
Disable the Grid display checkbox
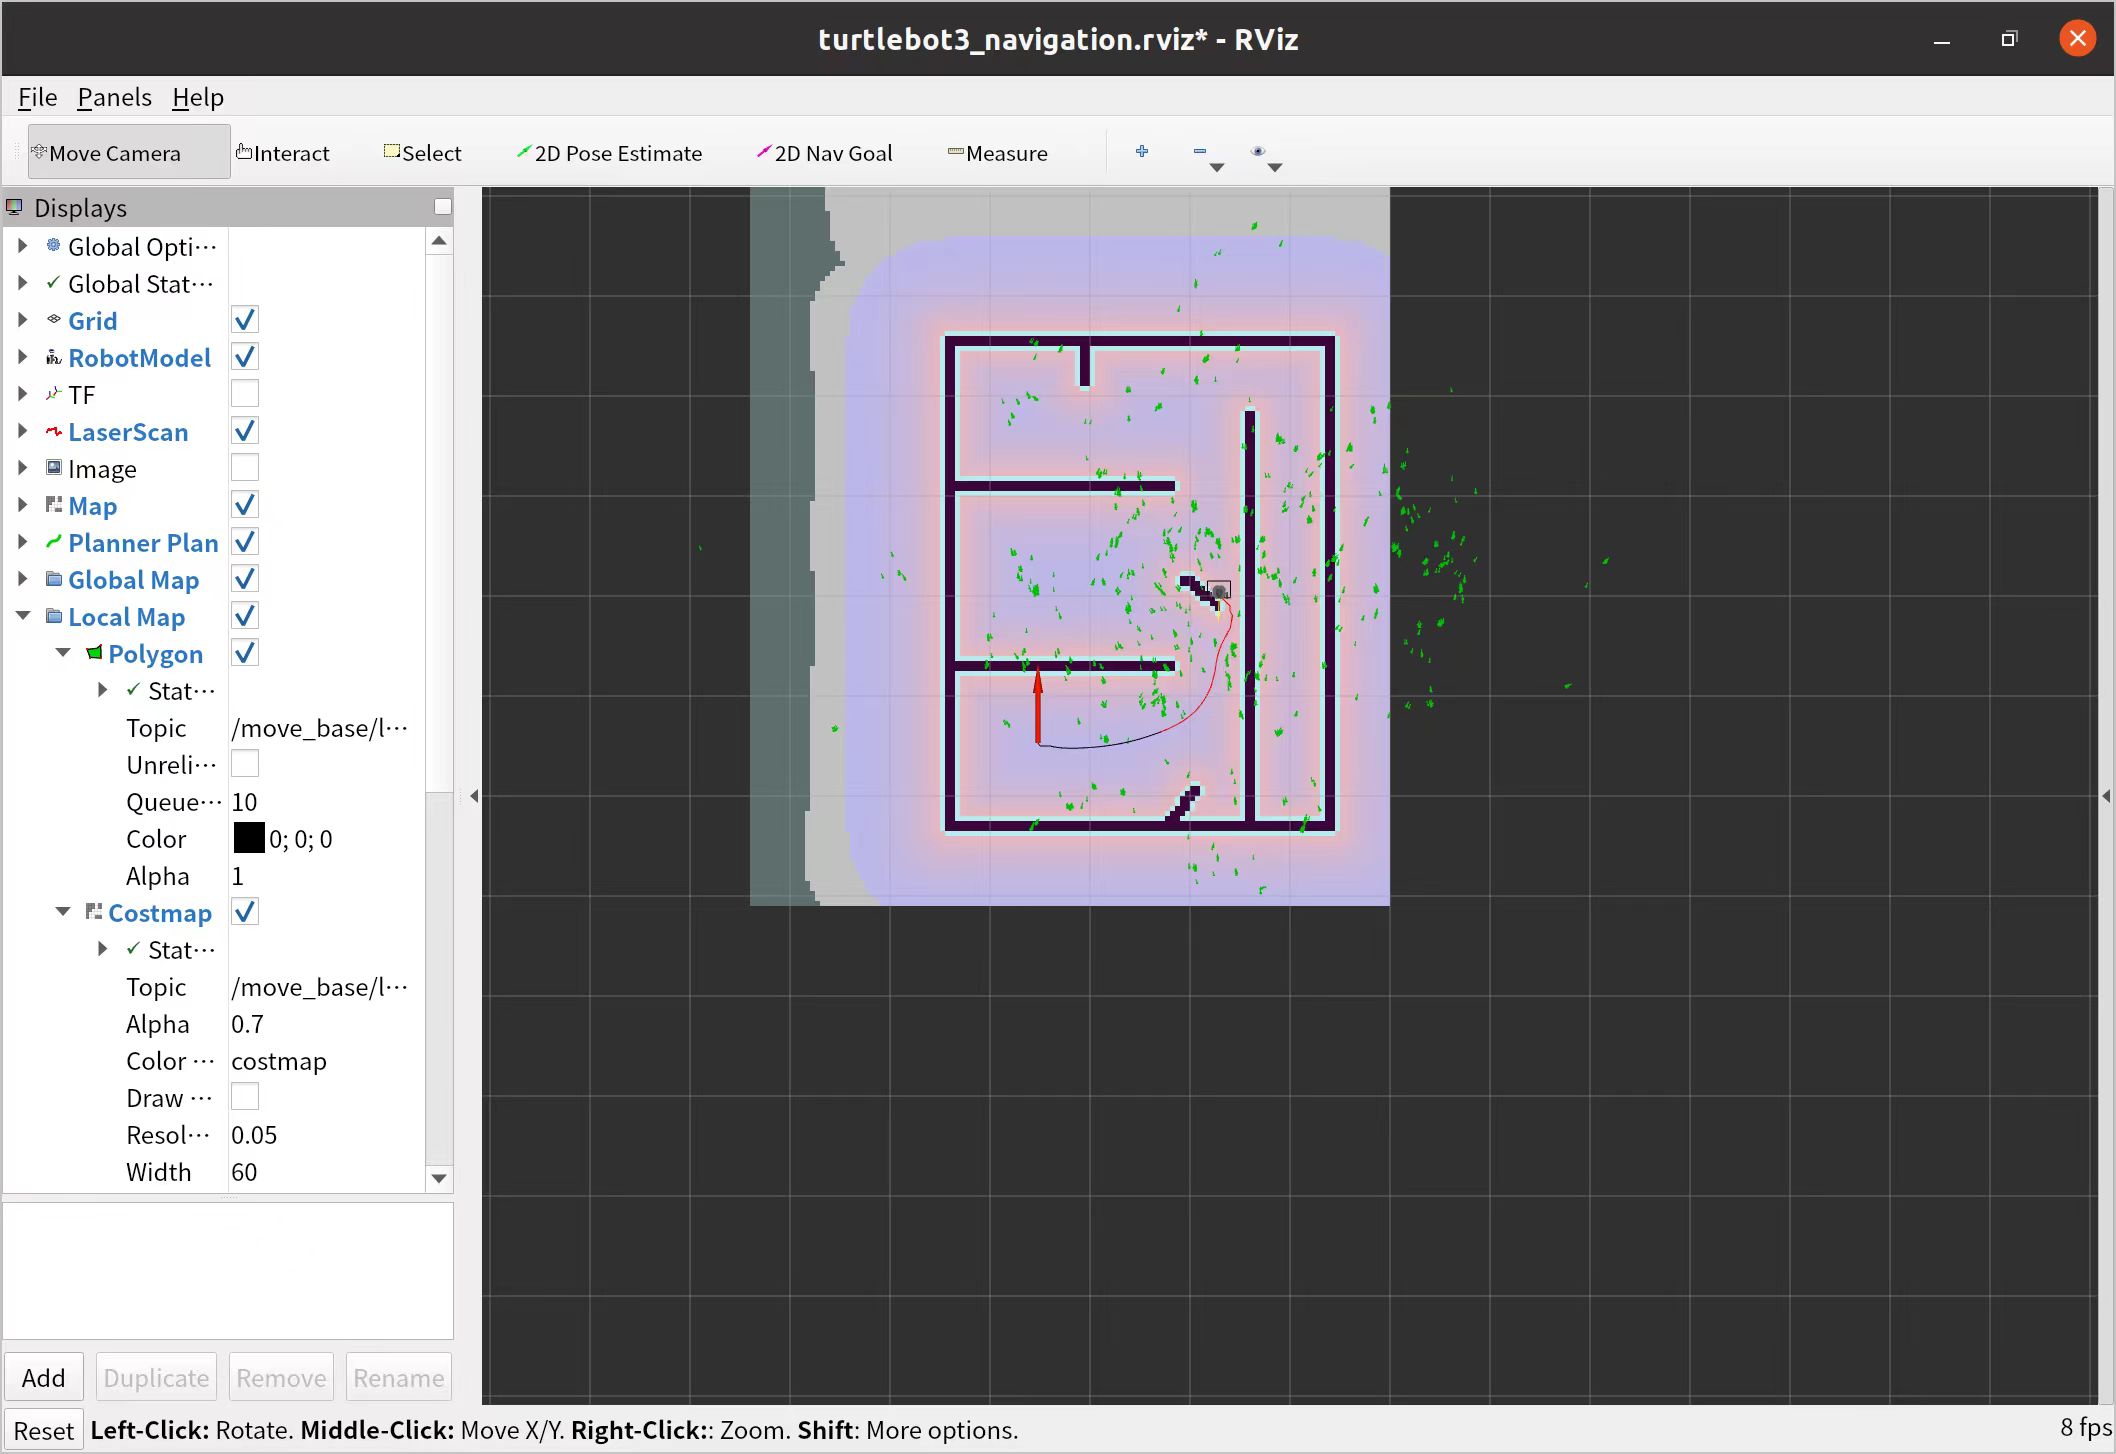click(x=245, y=320)
